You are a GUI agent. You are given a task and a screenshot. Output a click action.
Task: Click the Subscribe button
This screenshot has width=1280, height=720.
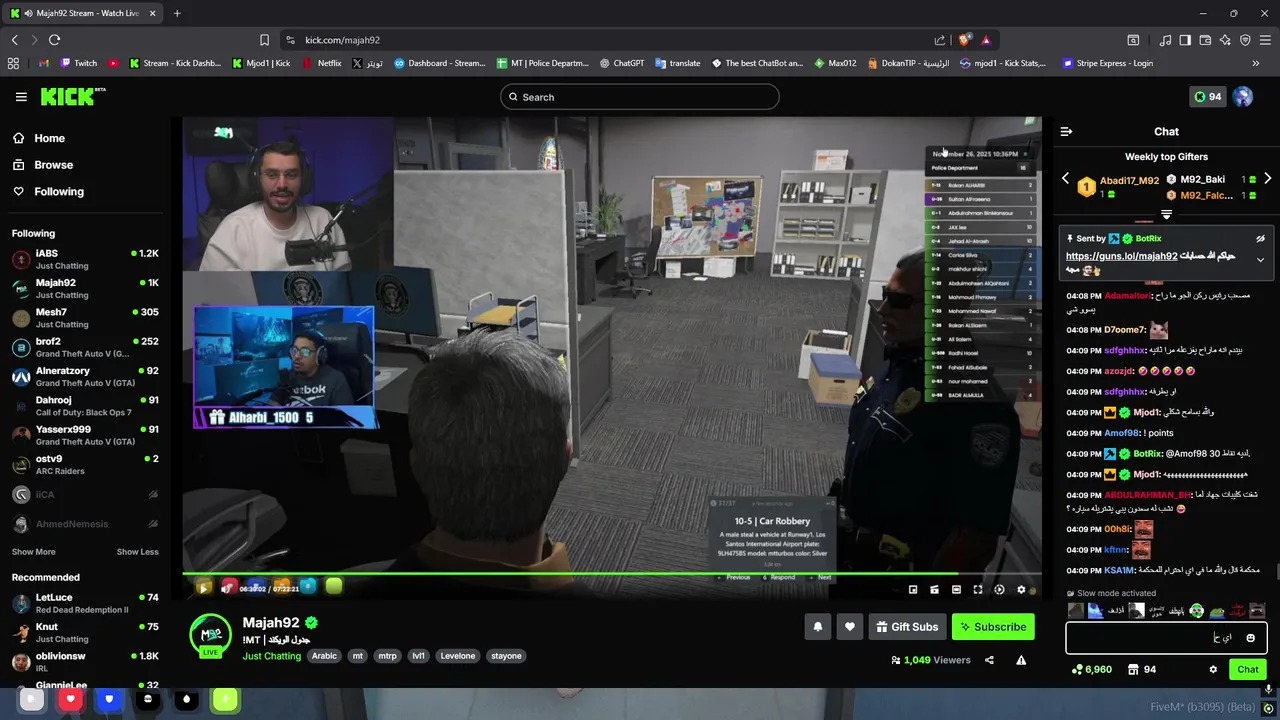[x=993, y=627]
